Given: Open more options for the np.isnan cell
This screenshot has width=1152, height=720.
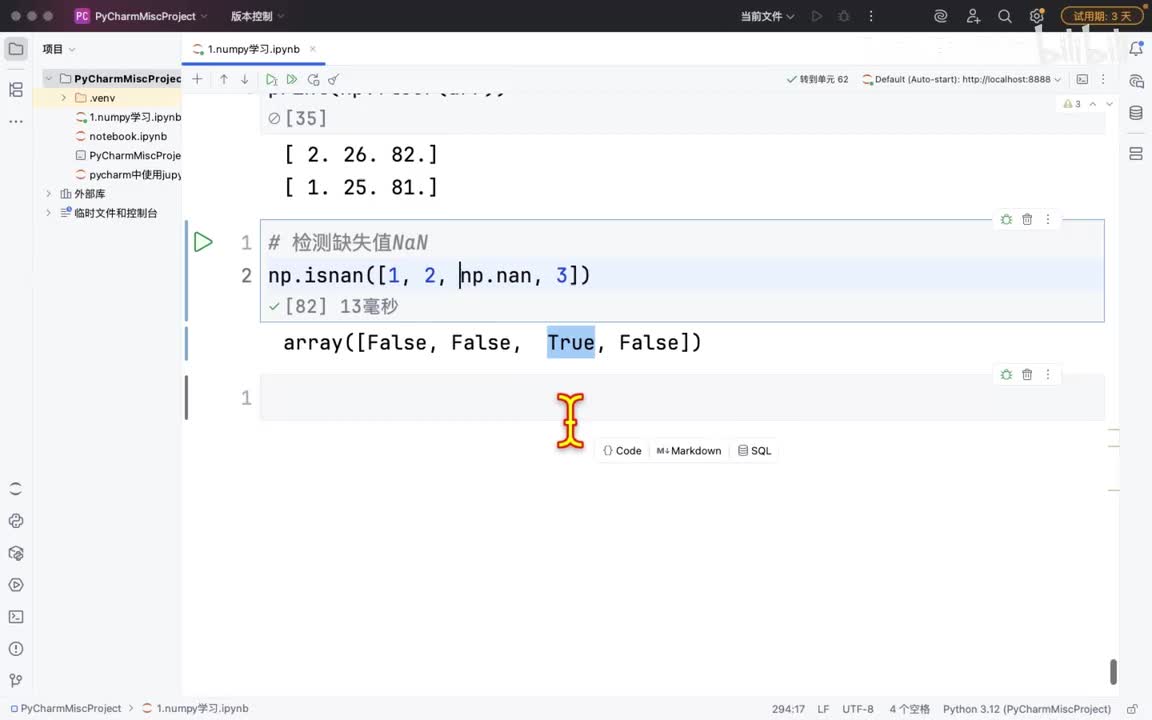Looking at the screenshot, I should (x=1048, y=219).
